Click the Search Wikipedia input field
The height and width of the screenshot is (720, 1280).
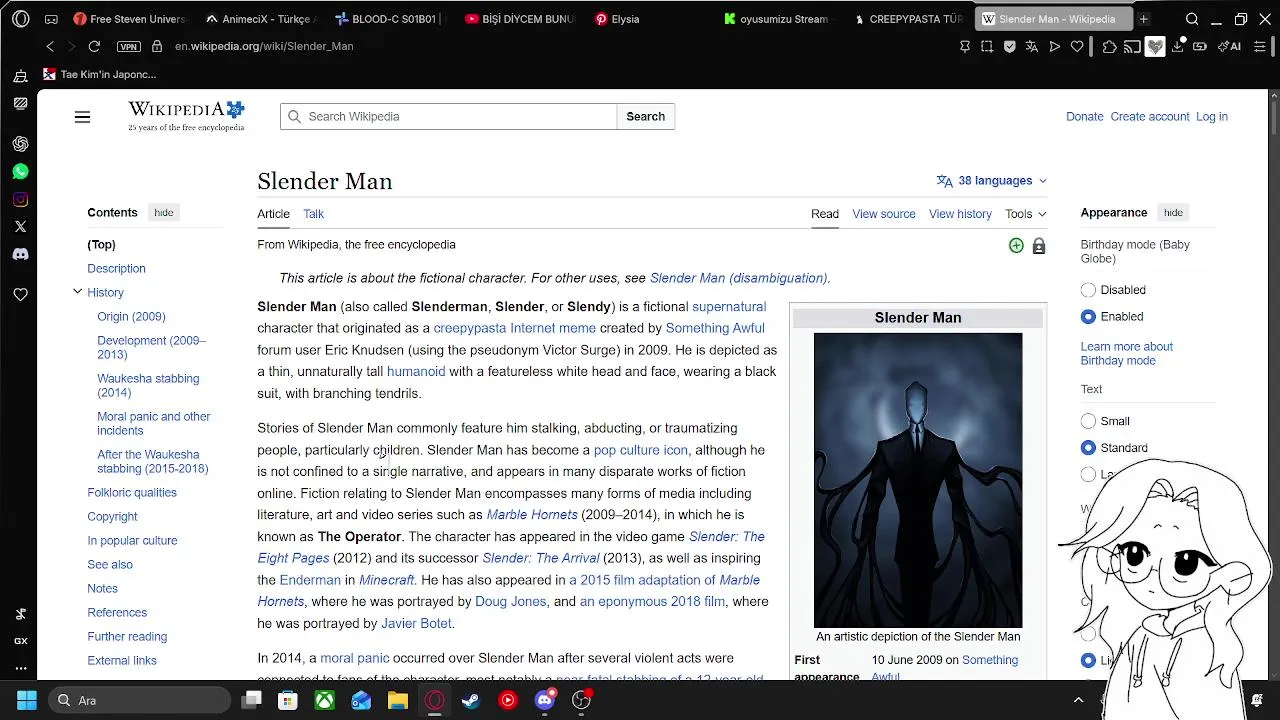448,117
